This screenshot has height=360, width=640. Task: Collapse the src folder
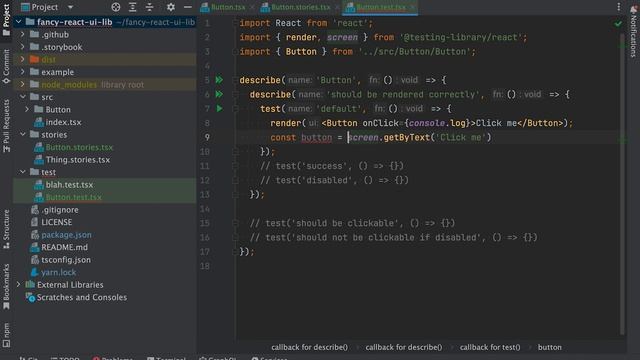(23, 97)
